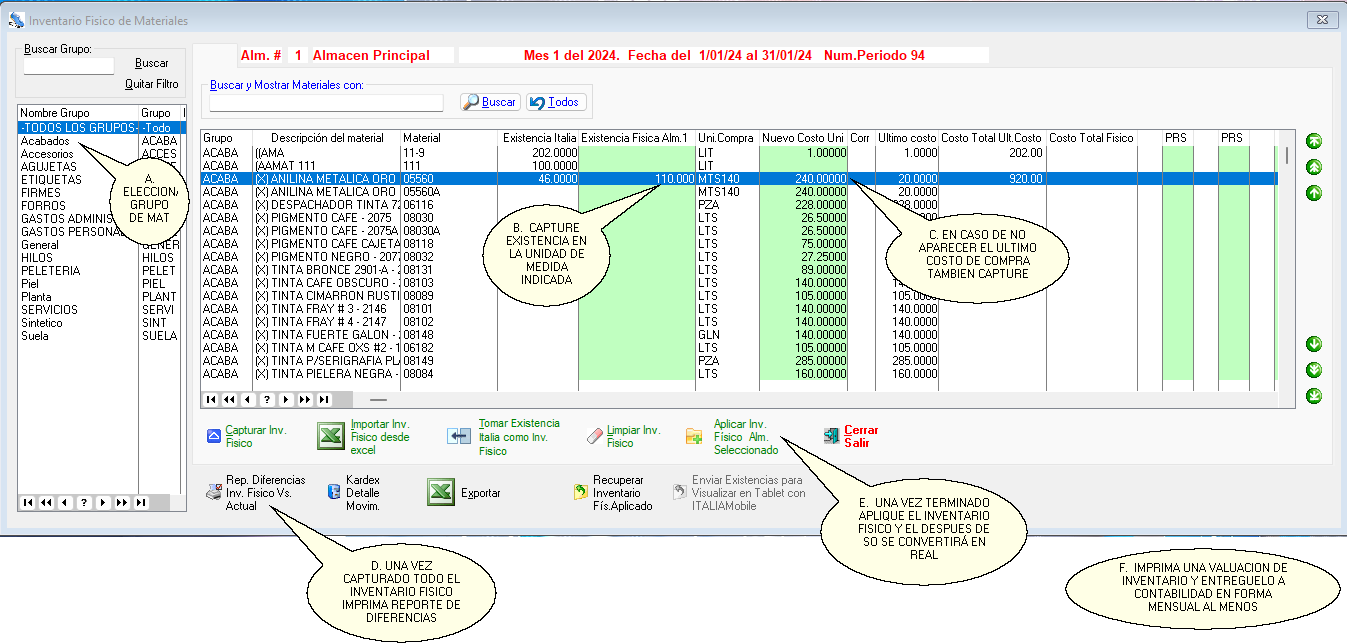
Task: Import physical inventory from Excel
Action: click(330, 437)
